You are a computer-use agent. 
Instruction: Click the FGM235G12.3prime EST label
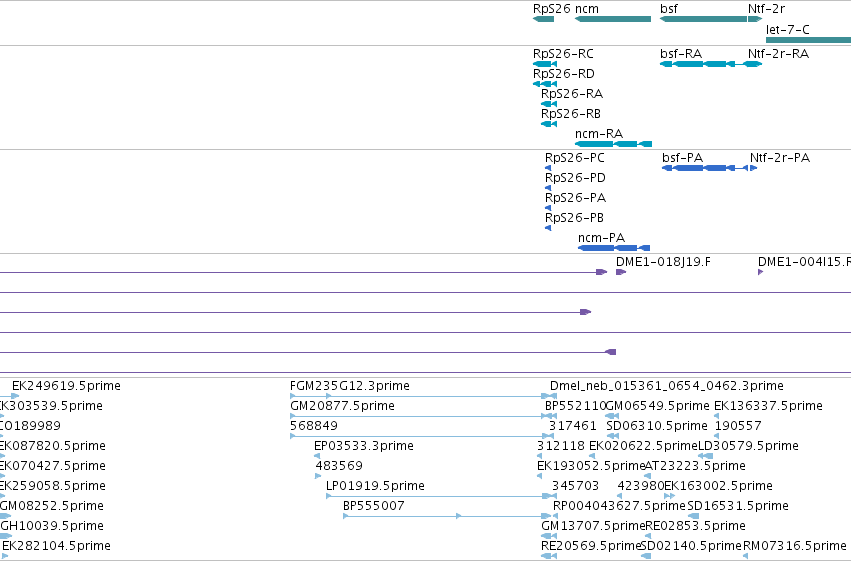[x=350, y=386]
